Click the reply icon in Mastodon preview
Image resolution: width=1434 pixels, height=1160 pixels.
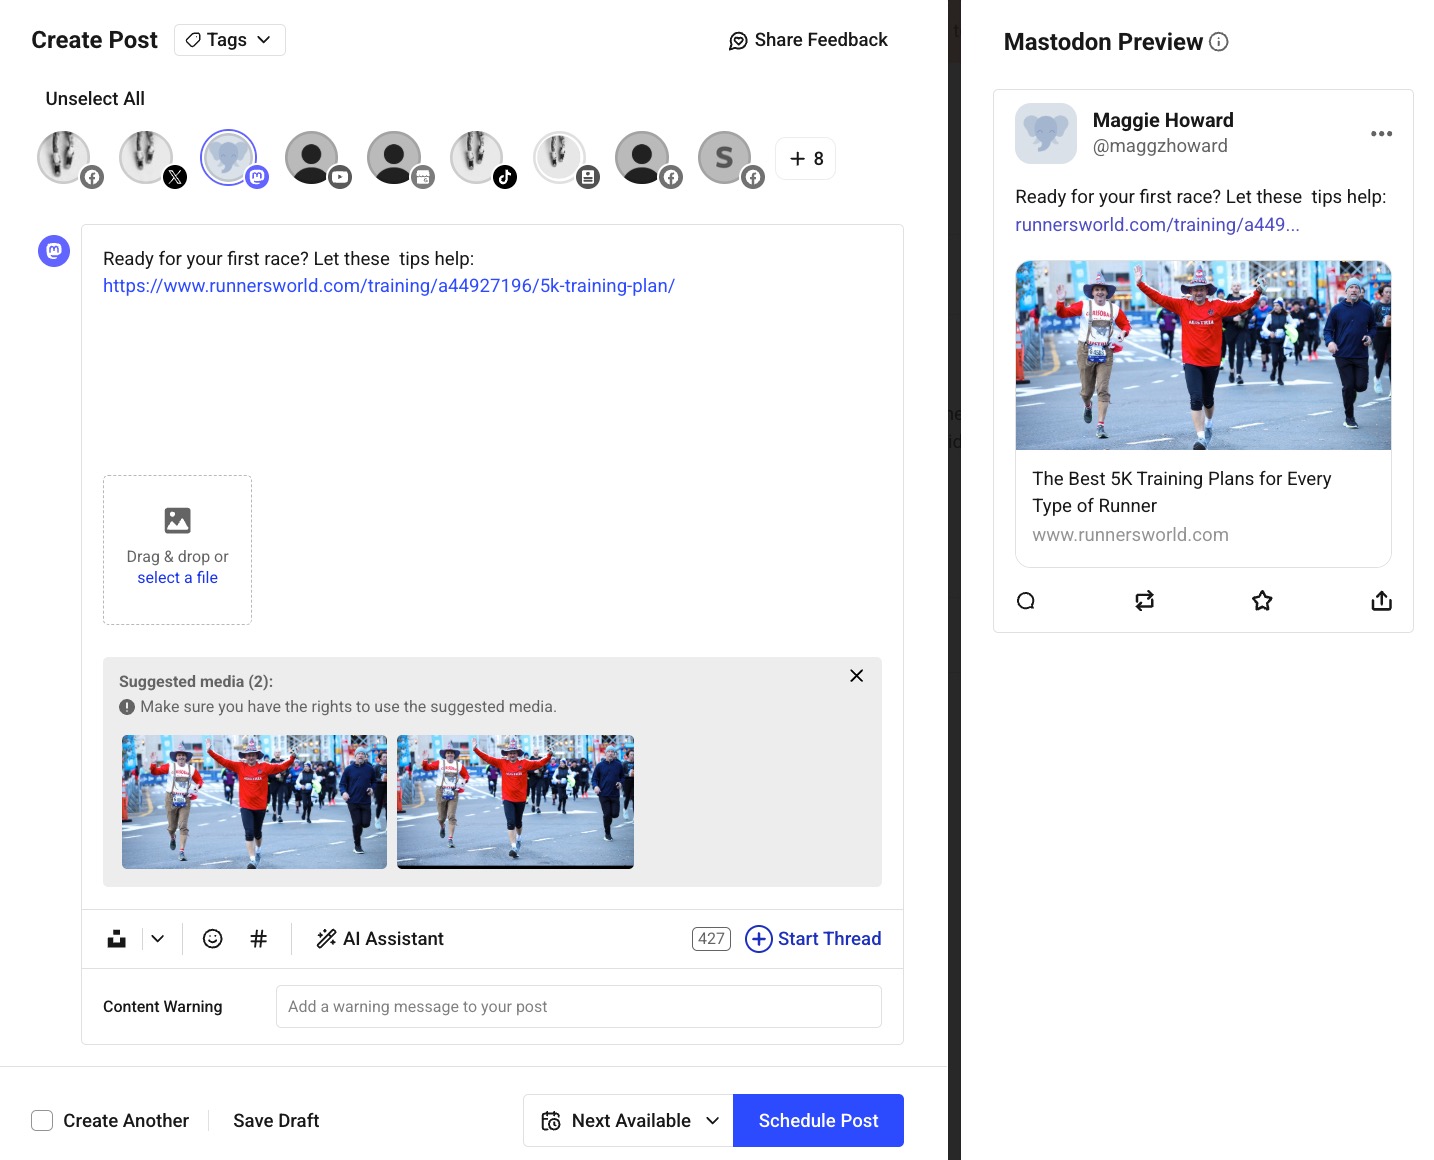coord(1026,601)
